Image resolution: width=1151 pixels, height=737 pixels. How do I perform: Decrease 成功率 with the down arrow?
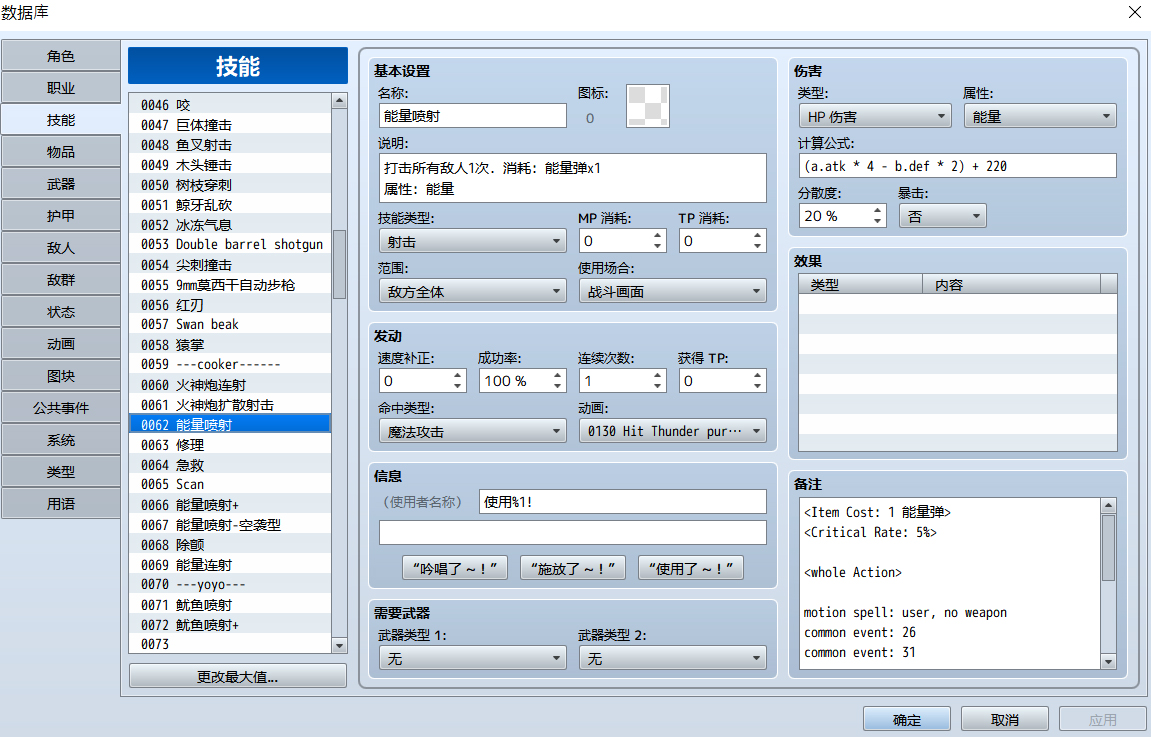(557, 385)
